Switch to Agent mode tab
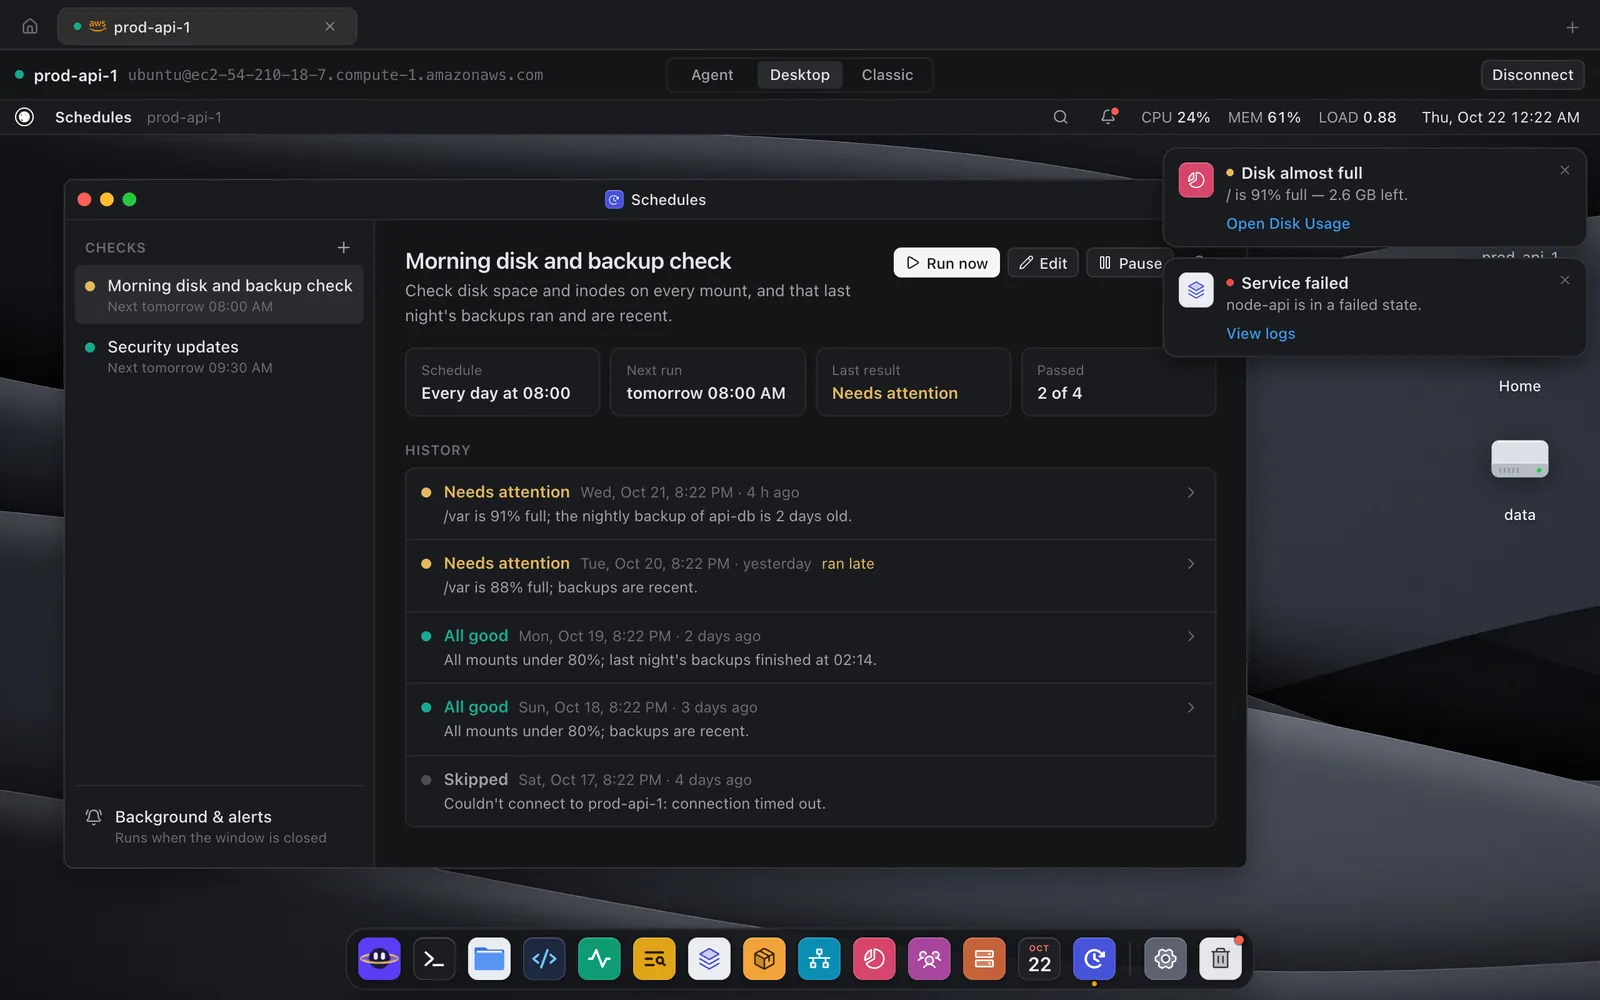1600x1000 pixels. [x=712, y=75]
